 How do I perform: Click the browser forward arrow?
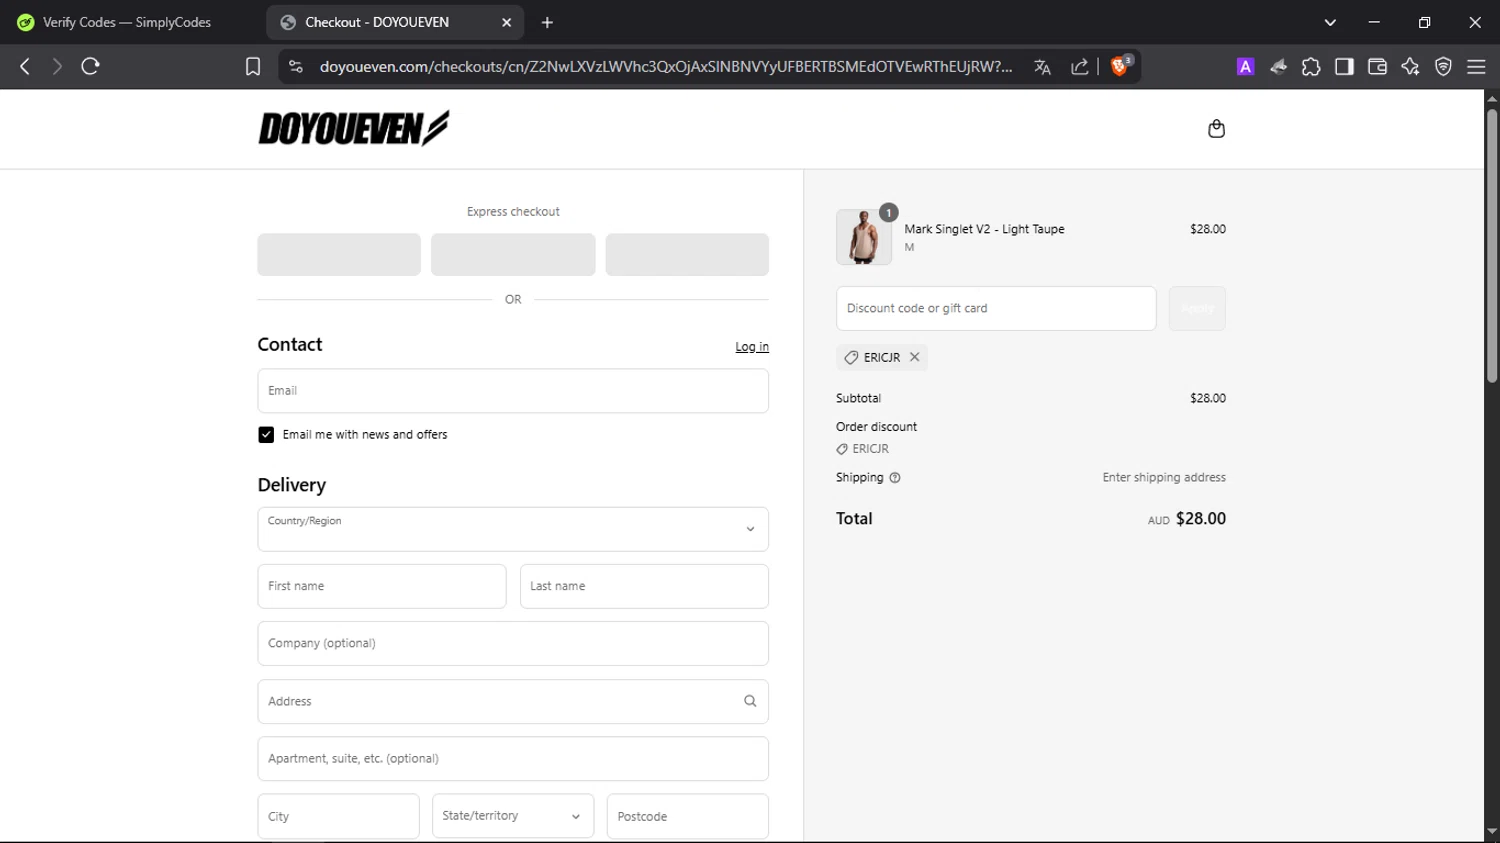coord(57,66)
